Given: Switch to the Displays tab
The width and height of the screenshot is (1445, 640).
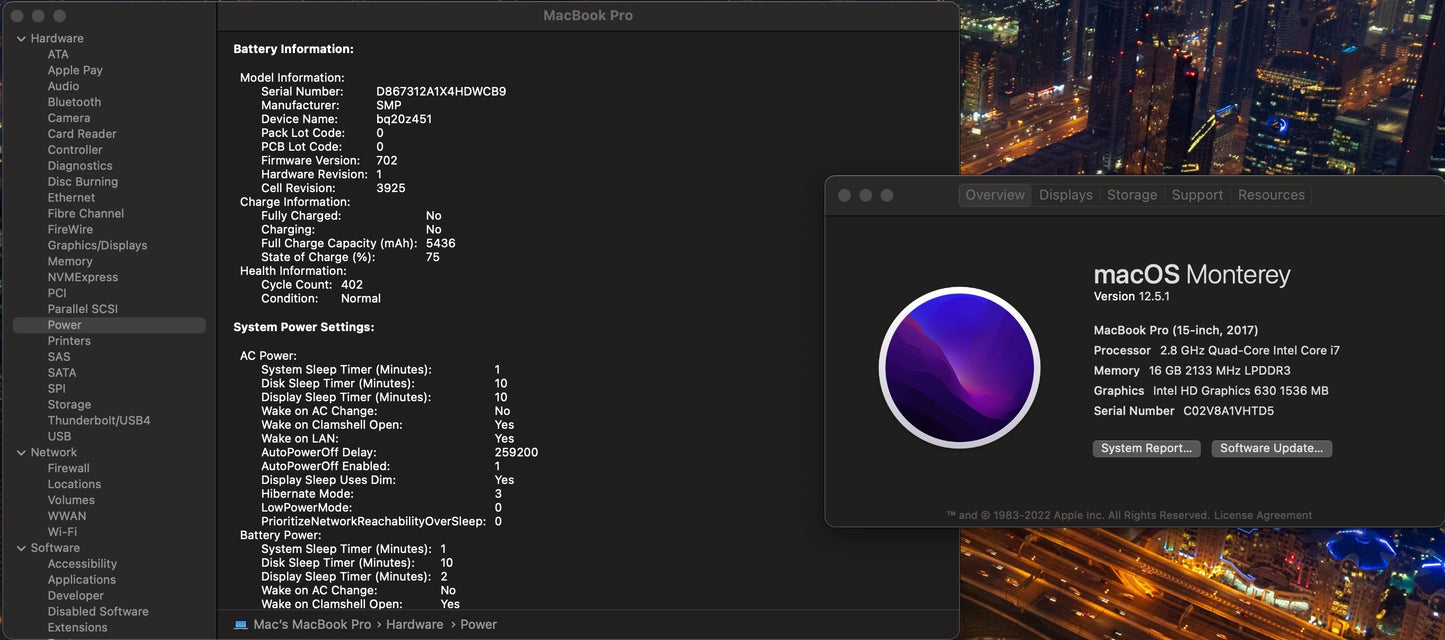Looking at the screenshot, I should pyautogui.click(x=1065, y=195).
